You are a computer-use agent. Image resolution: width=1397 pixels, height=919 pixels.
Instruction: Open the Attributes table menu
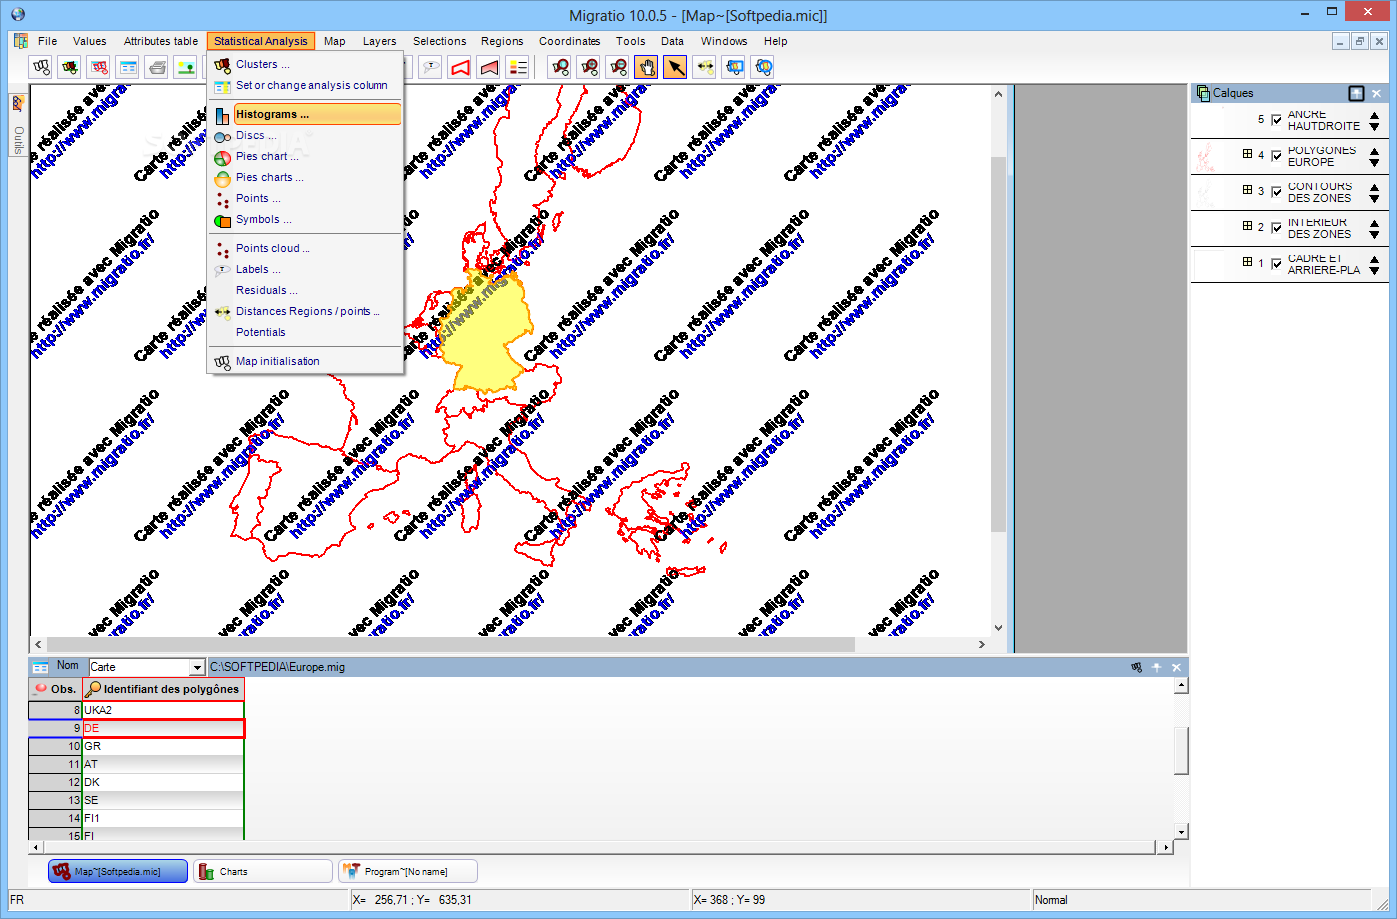pos(161,41)
